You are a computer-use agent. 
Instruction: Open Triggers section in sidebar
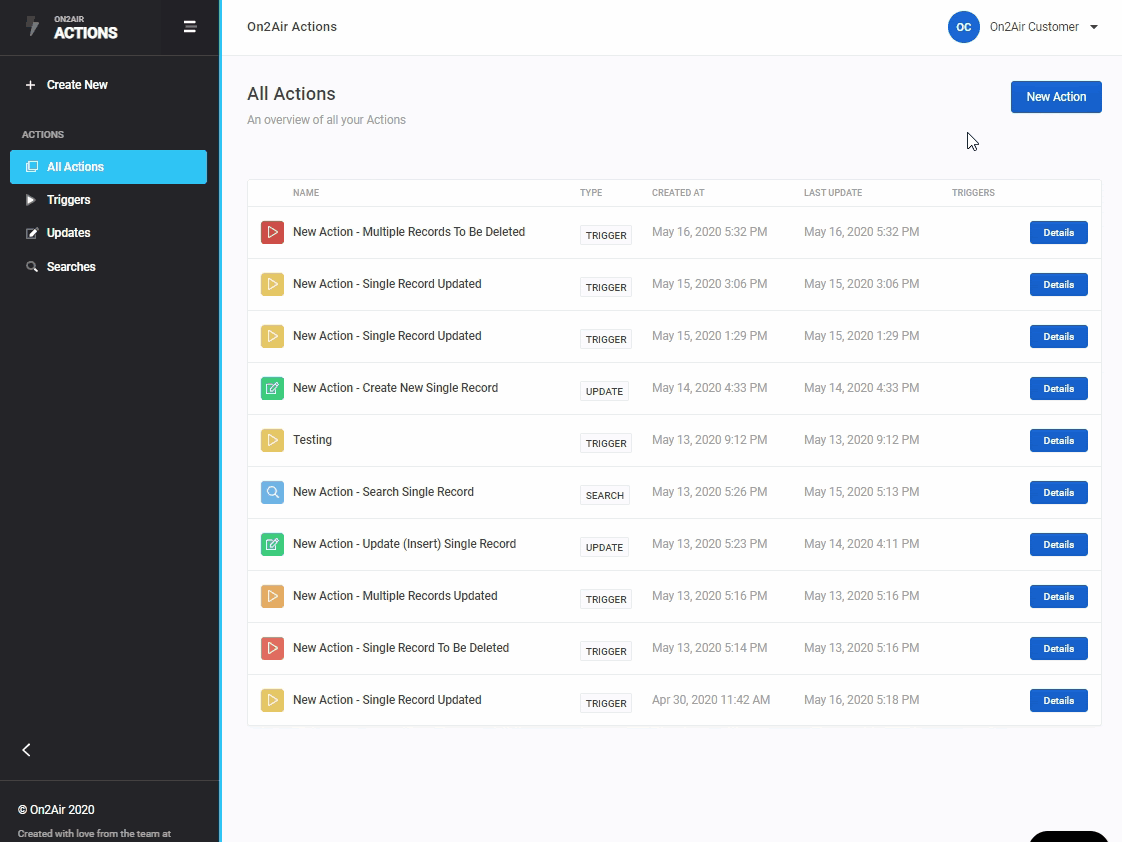coord(68,200)
